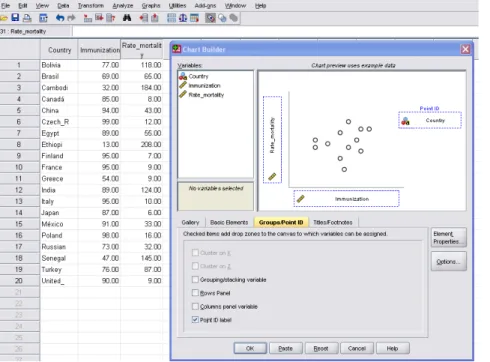Check Columns panel variable checkbox
Image resolution: width=490 pixels, height=362 pixels.
[x=195, y=306]
